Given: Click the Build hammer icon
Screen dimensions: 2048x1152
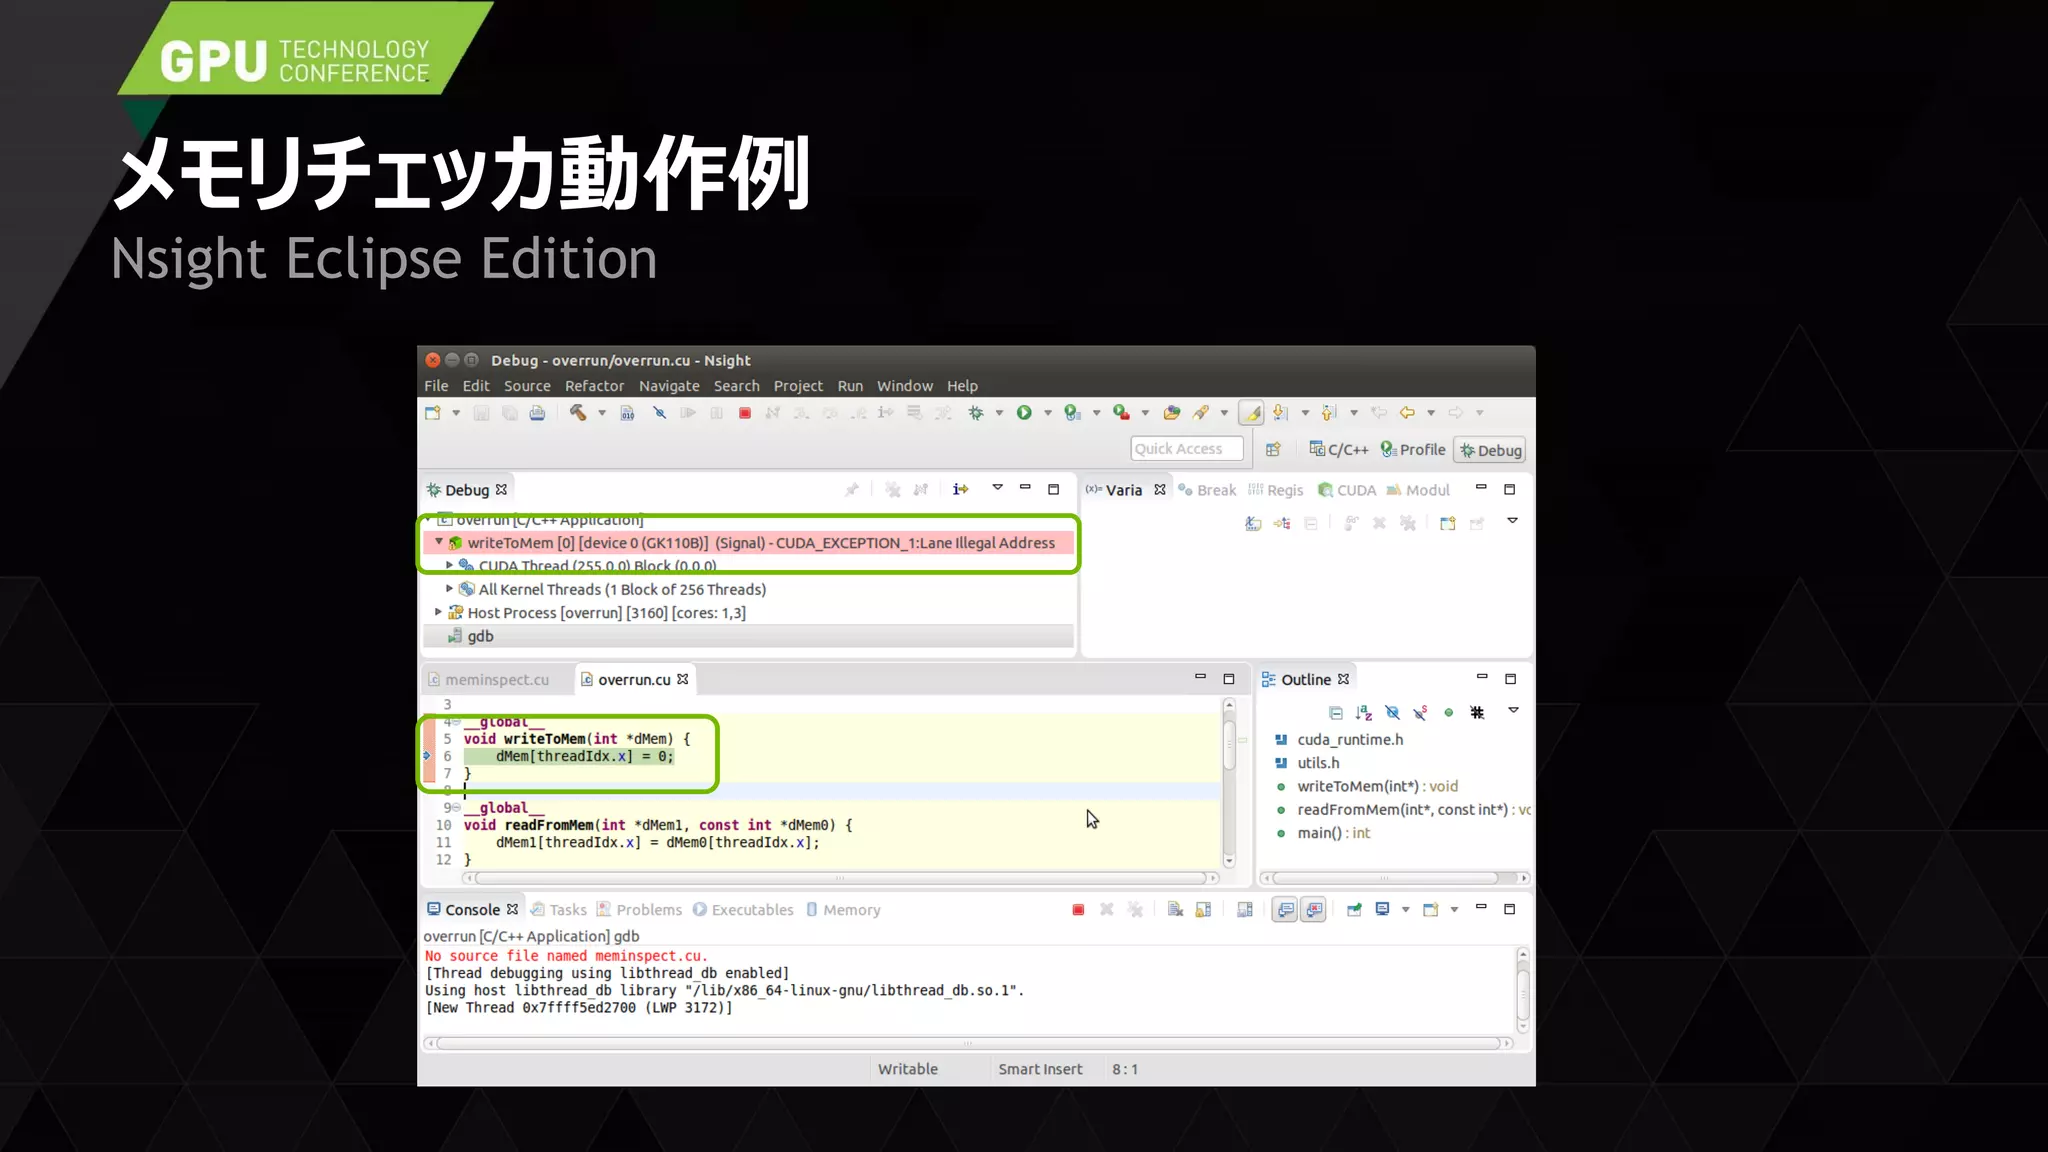Looking at the screenshot, I should point(578,412).
